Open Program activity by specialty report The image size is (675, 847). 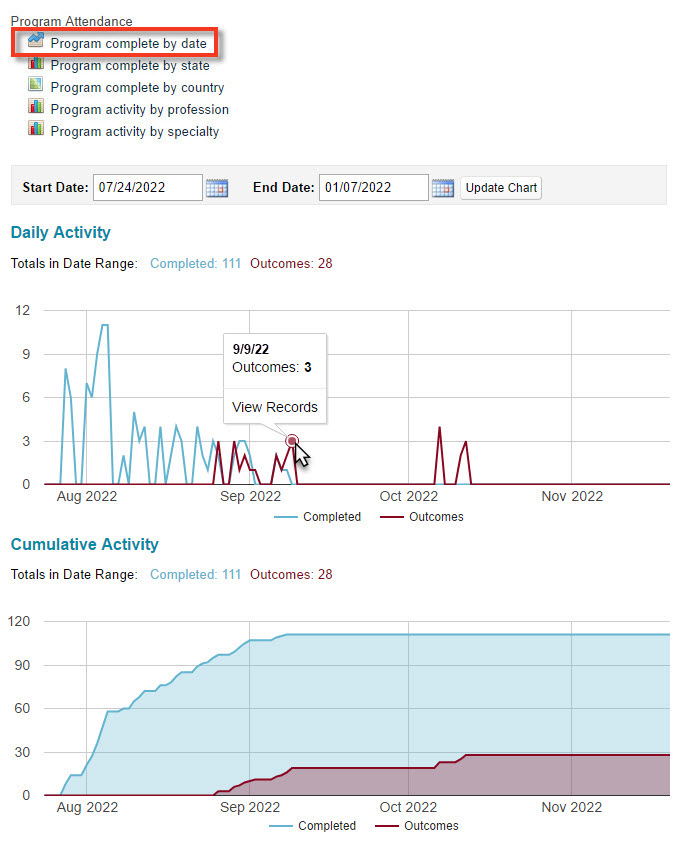[135, 132]
